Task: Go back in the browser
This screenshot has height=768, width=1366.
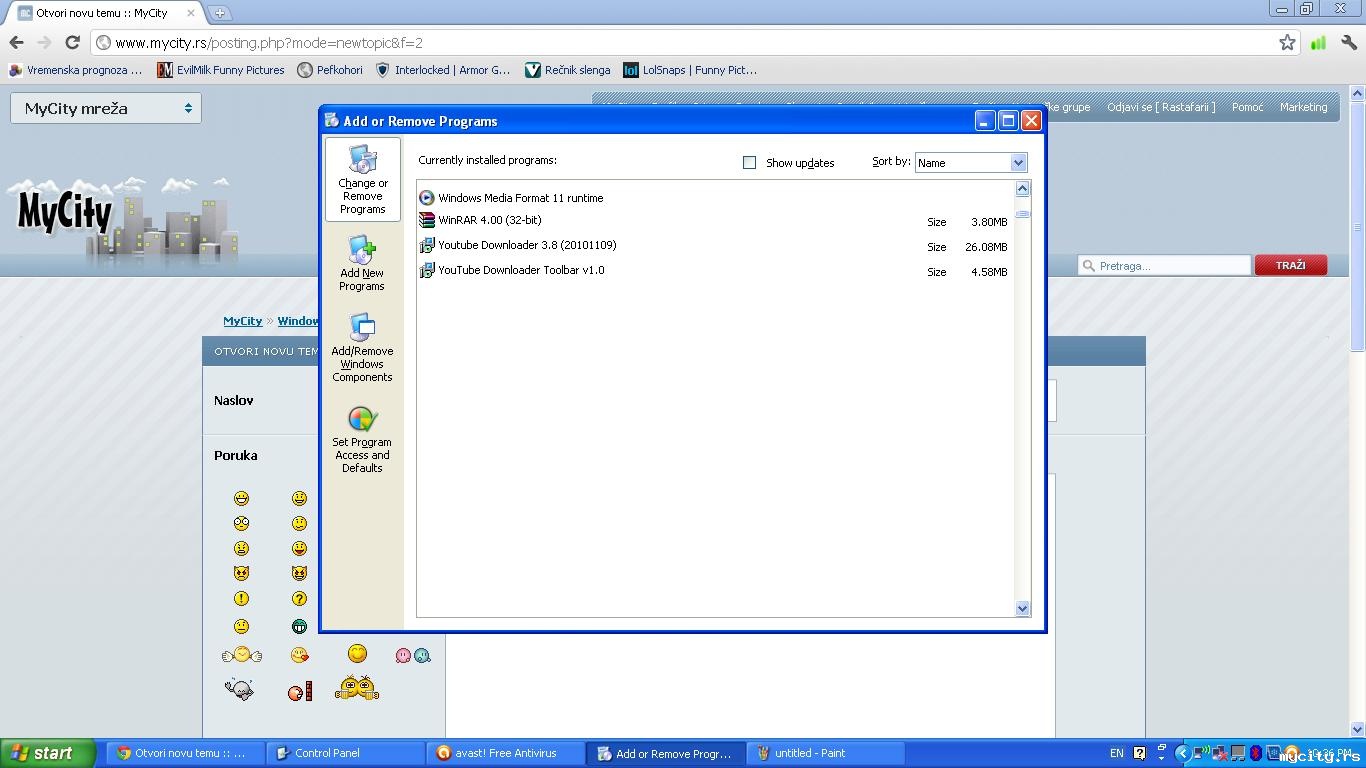Action: [x=16, y=42]
